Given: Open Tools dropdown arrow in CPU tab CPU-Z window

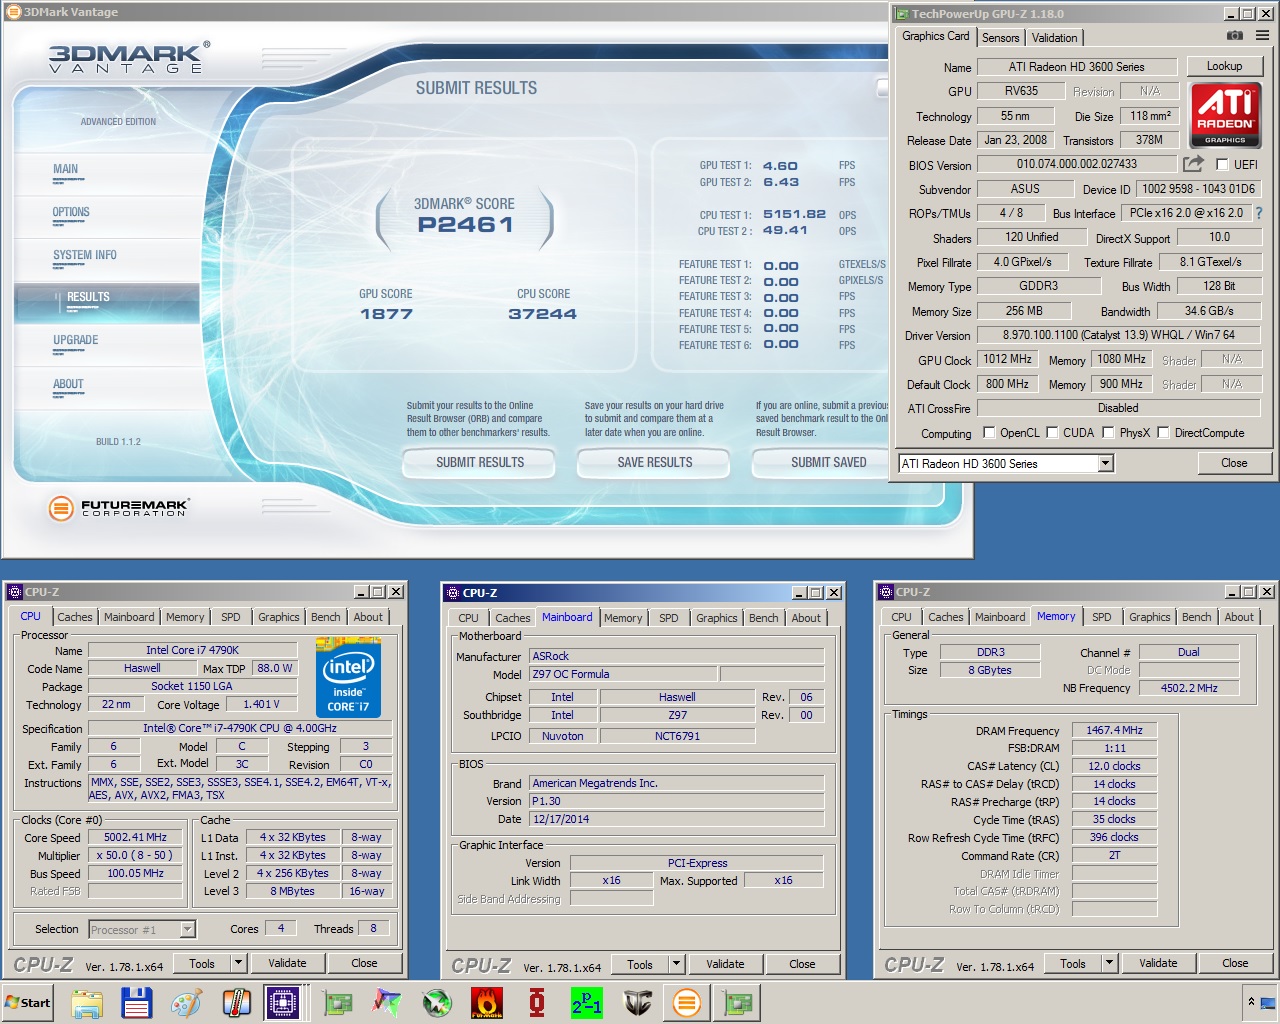Looking at the screenshot, I should [x=238, y=964].
